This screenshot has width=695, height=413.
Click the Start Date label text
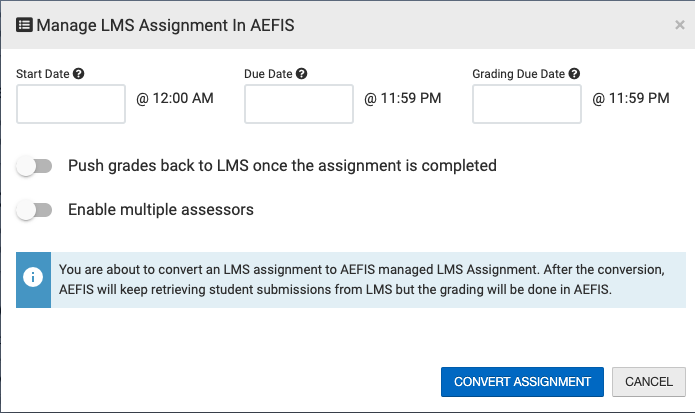43,73
